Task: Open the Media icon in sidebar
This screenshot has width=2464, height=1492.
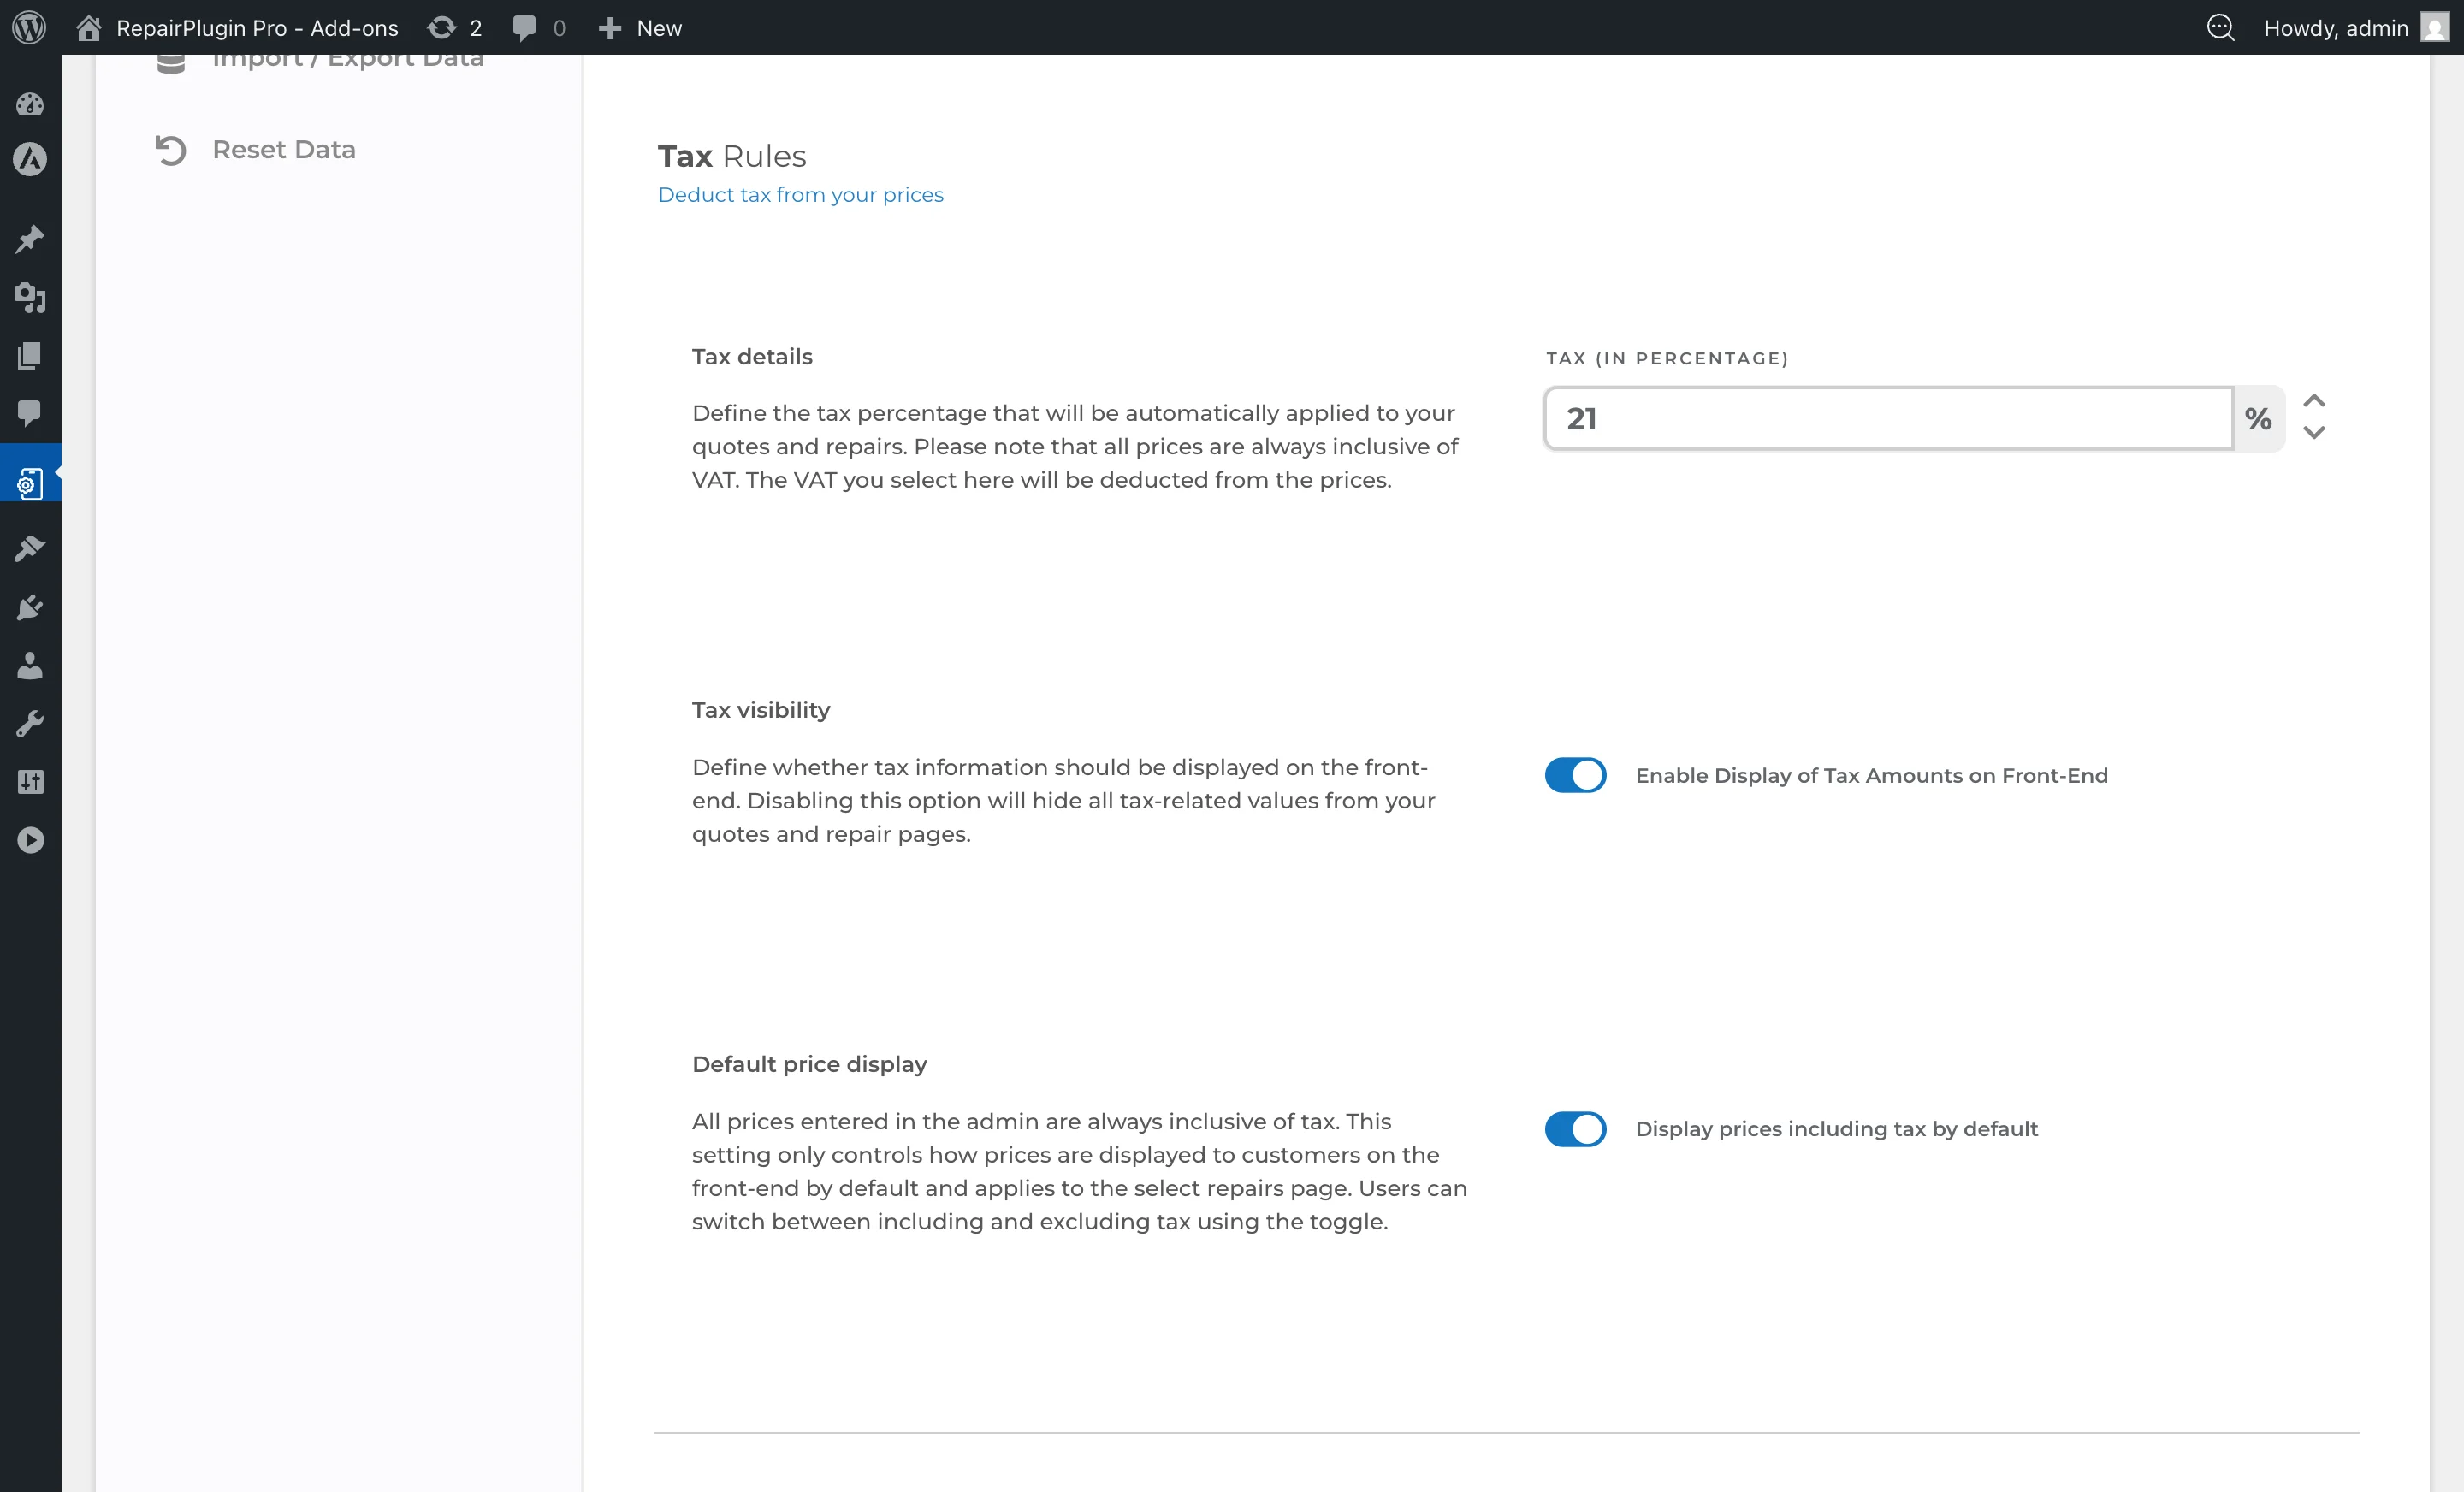Action: tap(30, 297)
